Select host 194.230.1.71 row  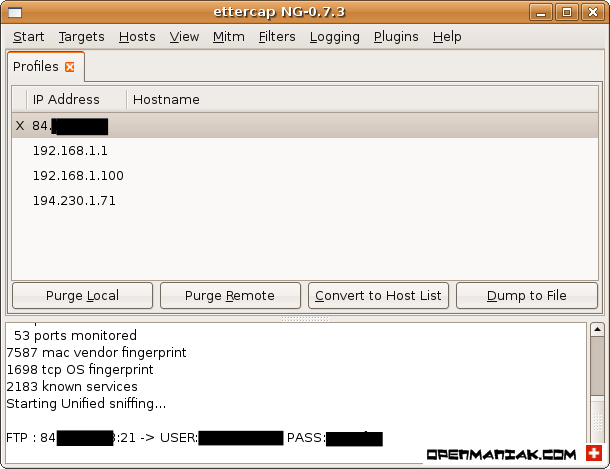305,200
